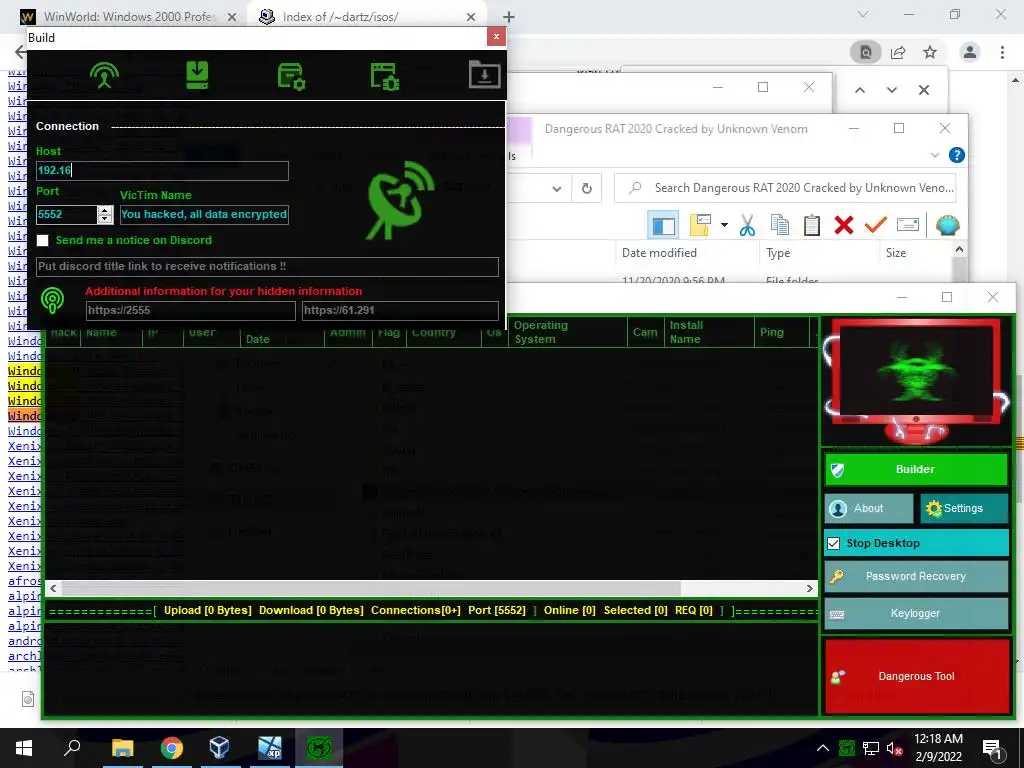1024x768 pixels.
Task: Click the Host input field
Action: [162, 170]
